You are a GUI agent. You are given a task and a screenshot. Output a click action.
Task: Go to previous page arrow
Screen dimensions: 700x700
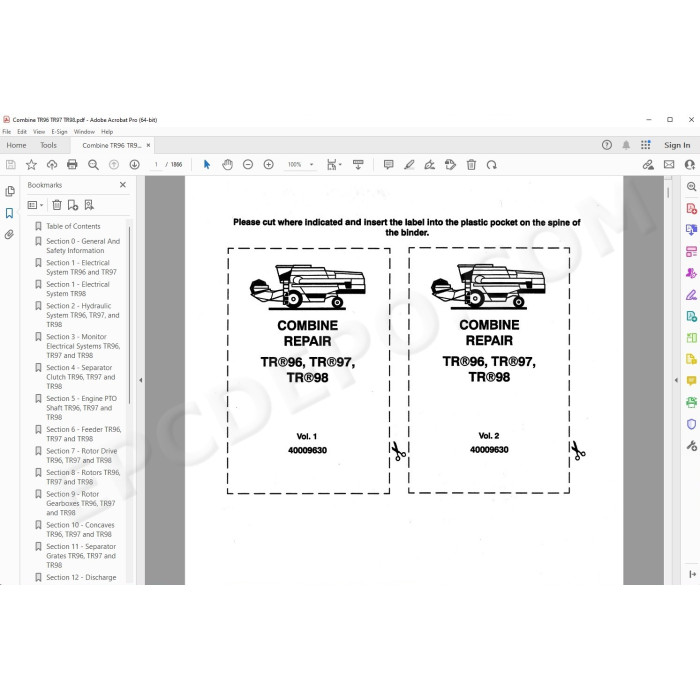click(x=114, y=165)
